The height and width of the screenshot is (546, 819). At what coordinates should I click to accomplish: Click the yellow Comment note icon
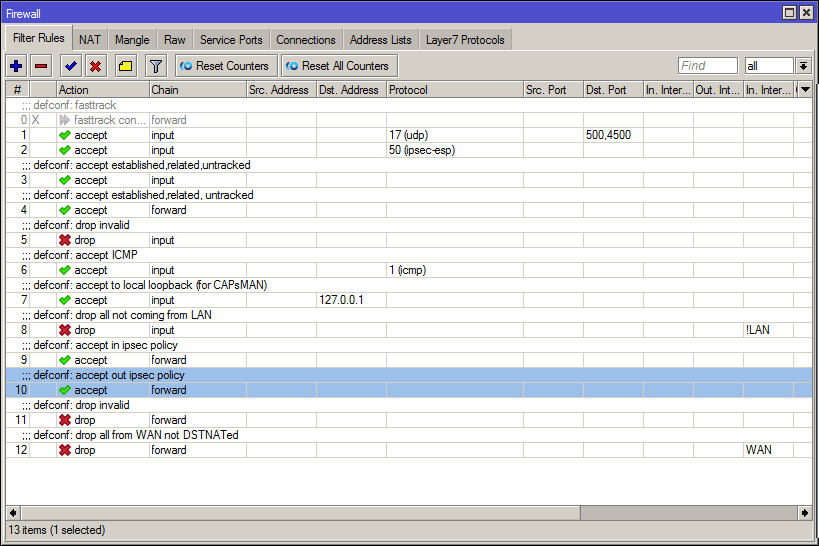click(x=125, y=66)
